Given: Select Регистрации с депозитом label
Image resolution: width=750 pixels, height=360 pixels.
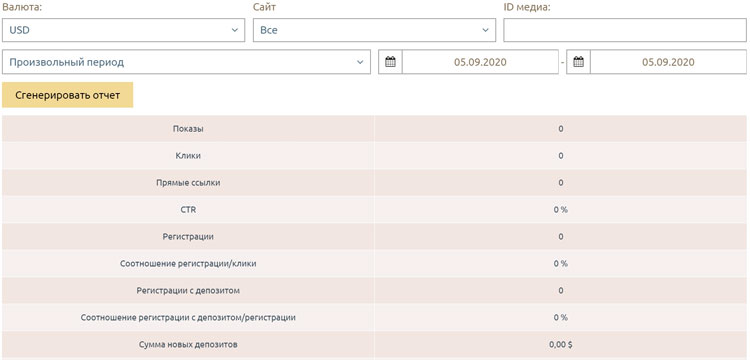Looking at the screenshot, I should click(x=188, y=291).
